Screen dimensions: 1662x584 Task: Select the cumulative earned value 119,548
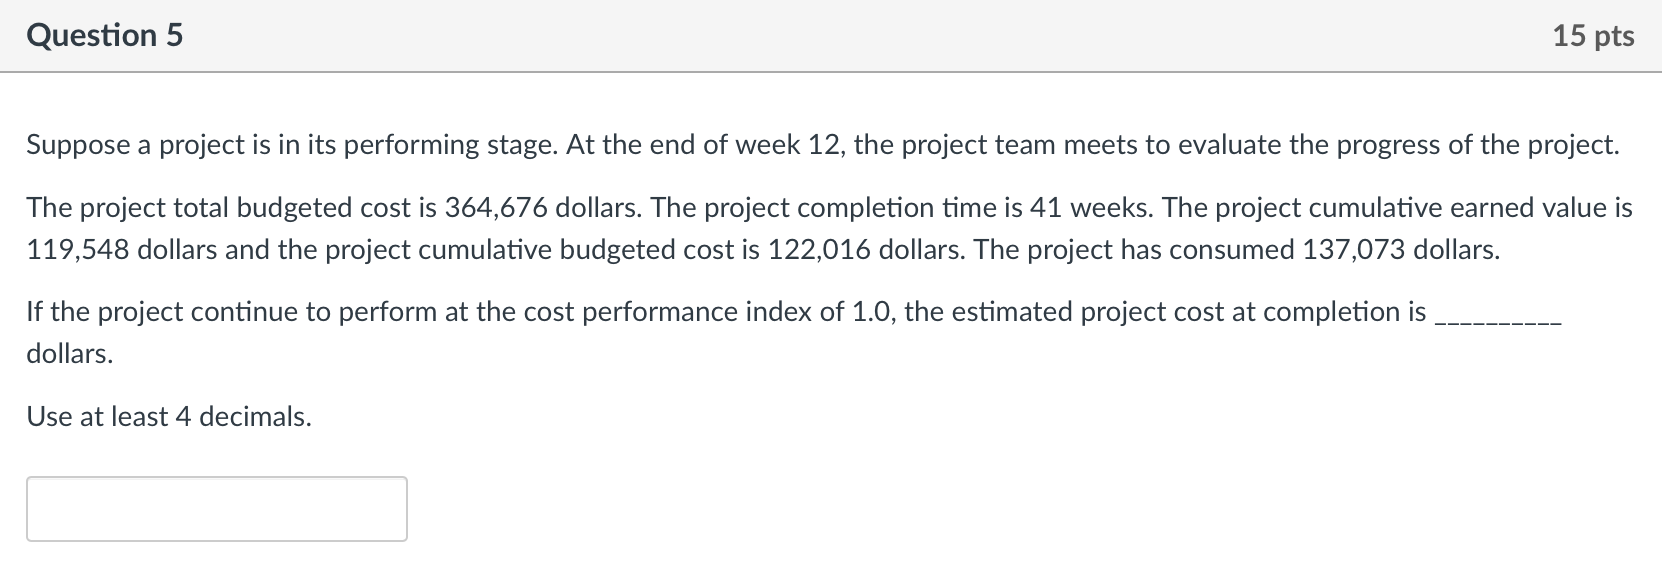pos(77,250)
